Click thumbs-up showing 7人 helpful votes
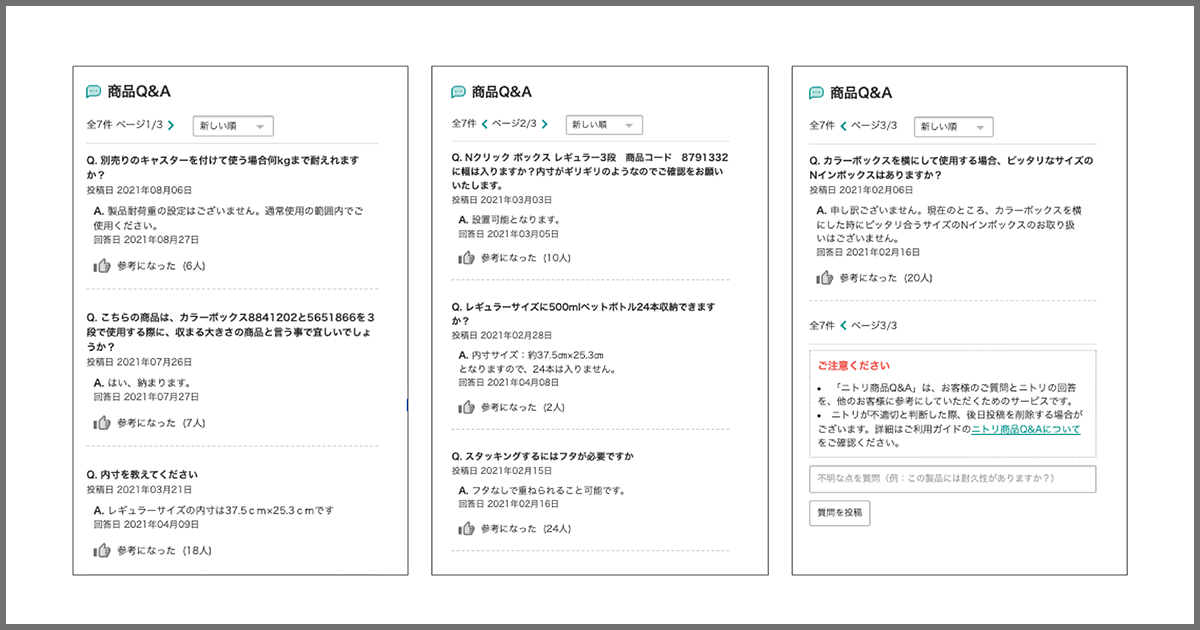The width and height of the screenshot is (1200, 630). pos(102,423)
